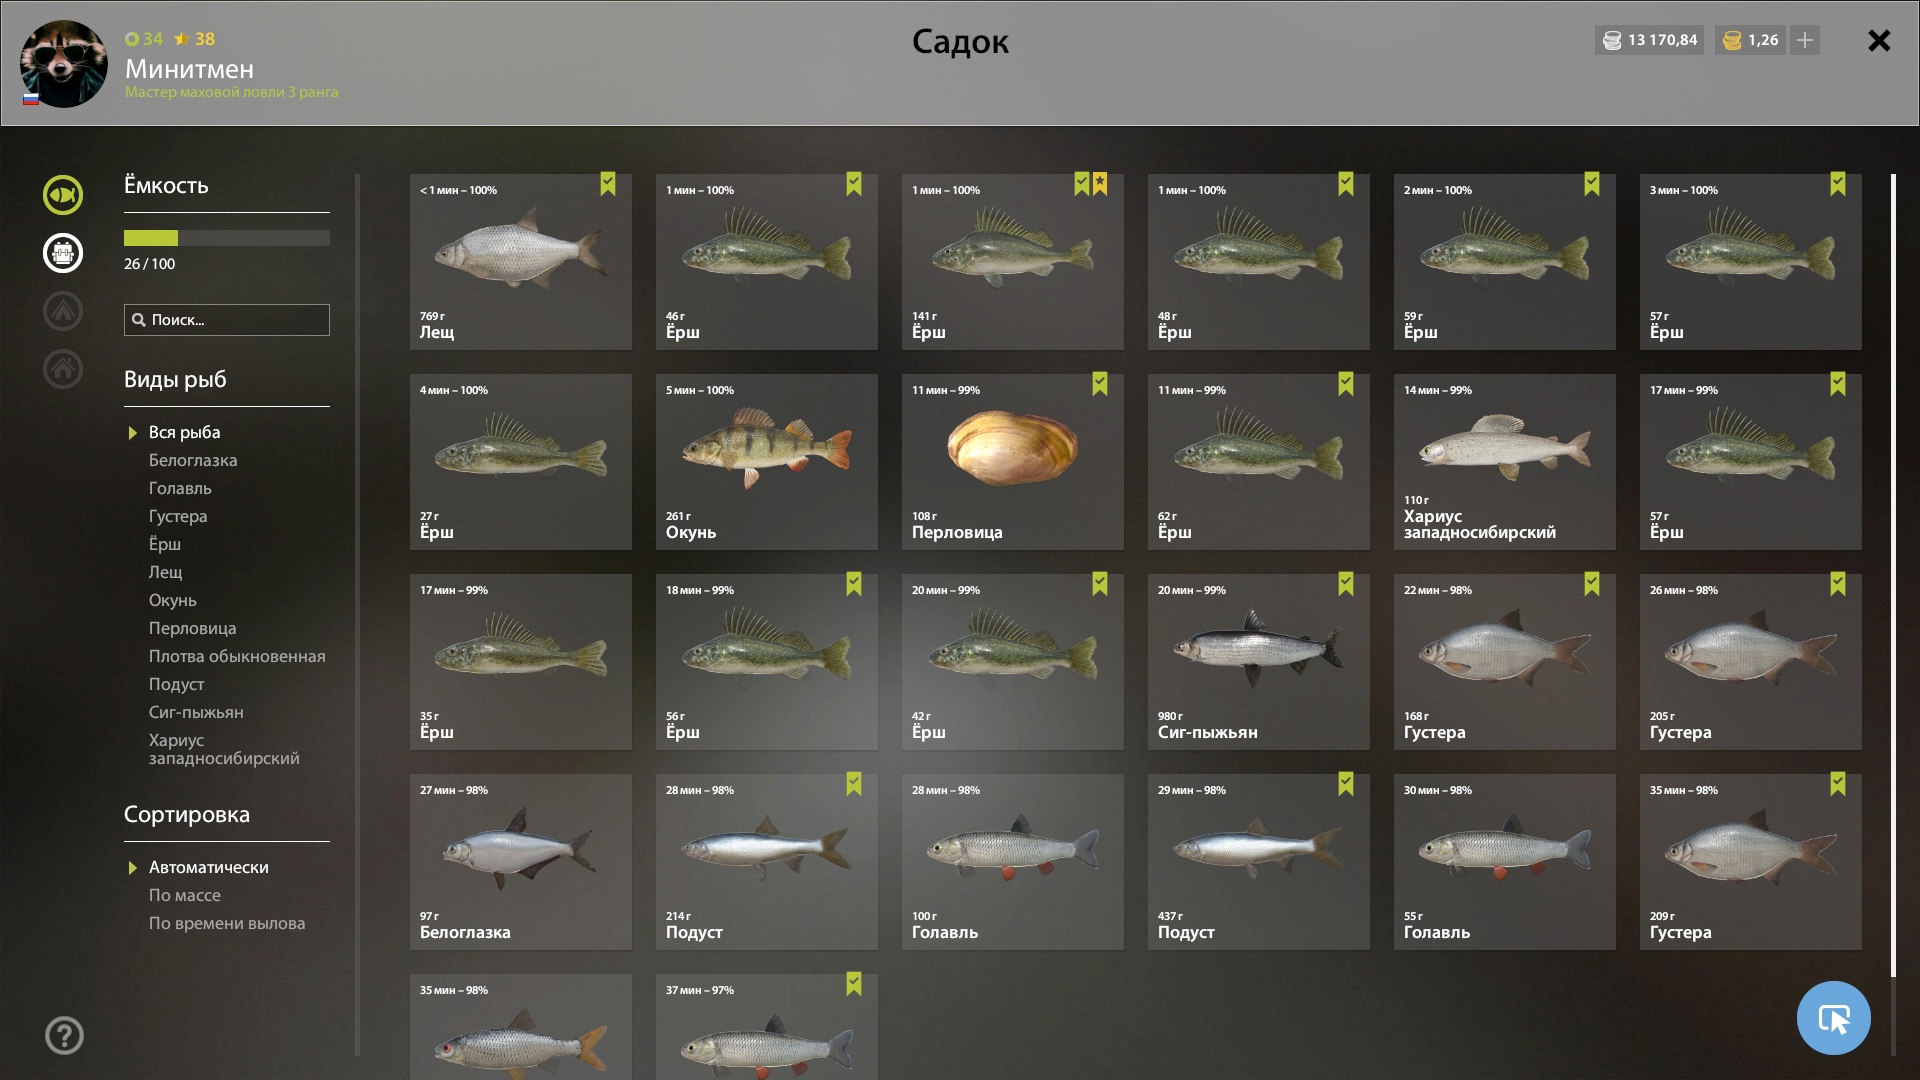This screenshot has width=1920, height=1080.
Task: Click the blue multi-select cursor button
Action: (1833, 1018)
